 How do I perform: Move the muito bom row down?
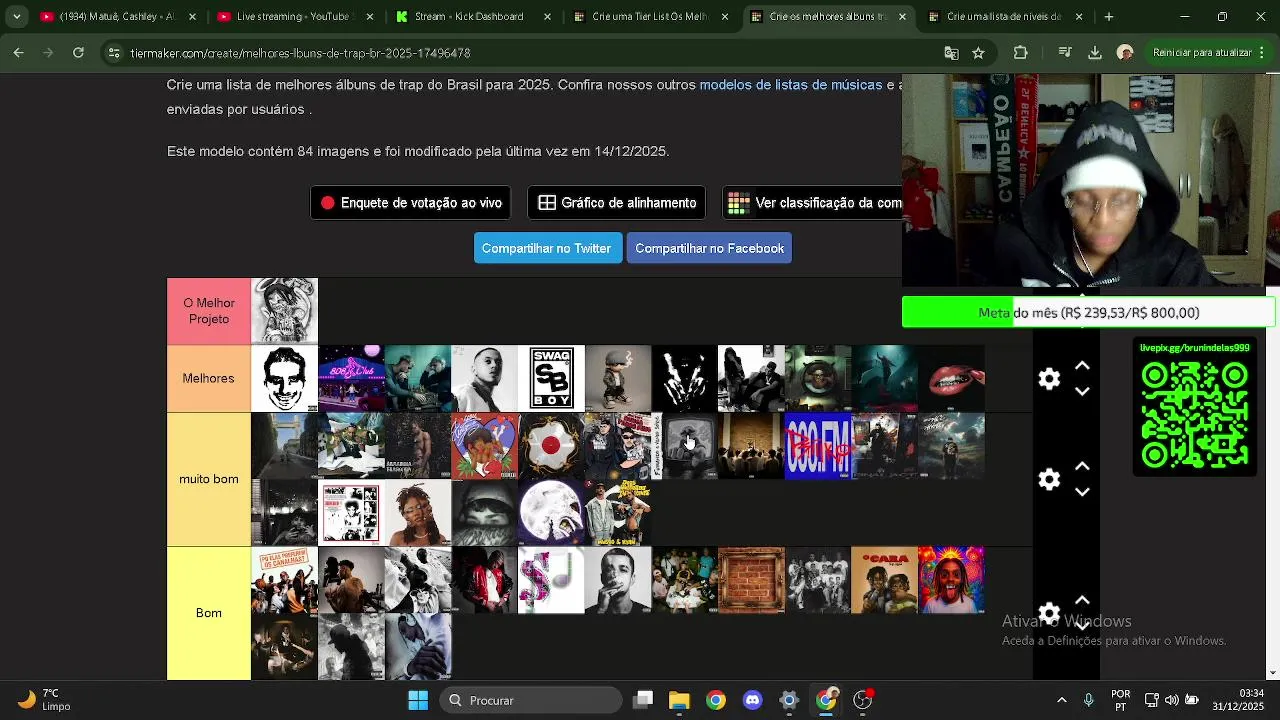pyautogui.click(x=1082, y=492)
